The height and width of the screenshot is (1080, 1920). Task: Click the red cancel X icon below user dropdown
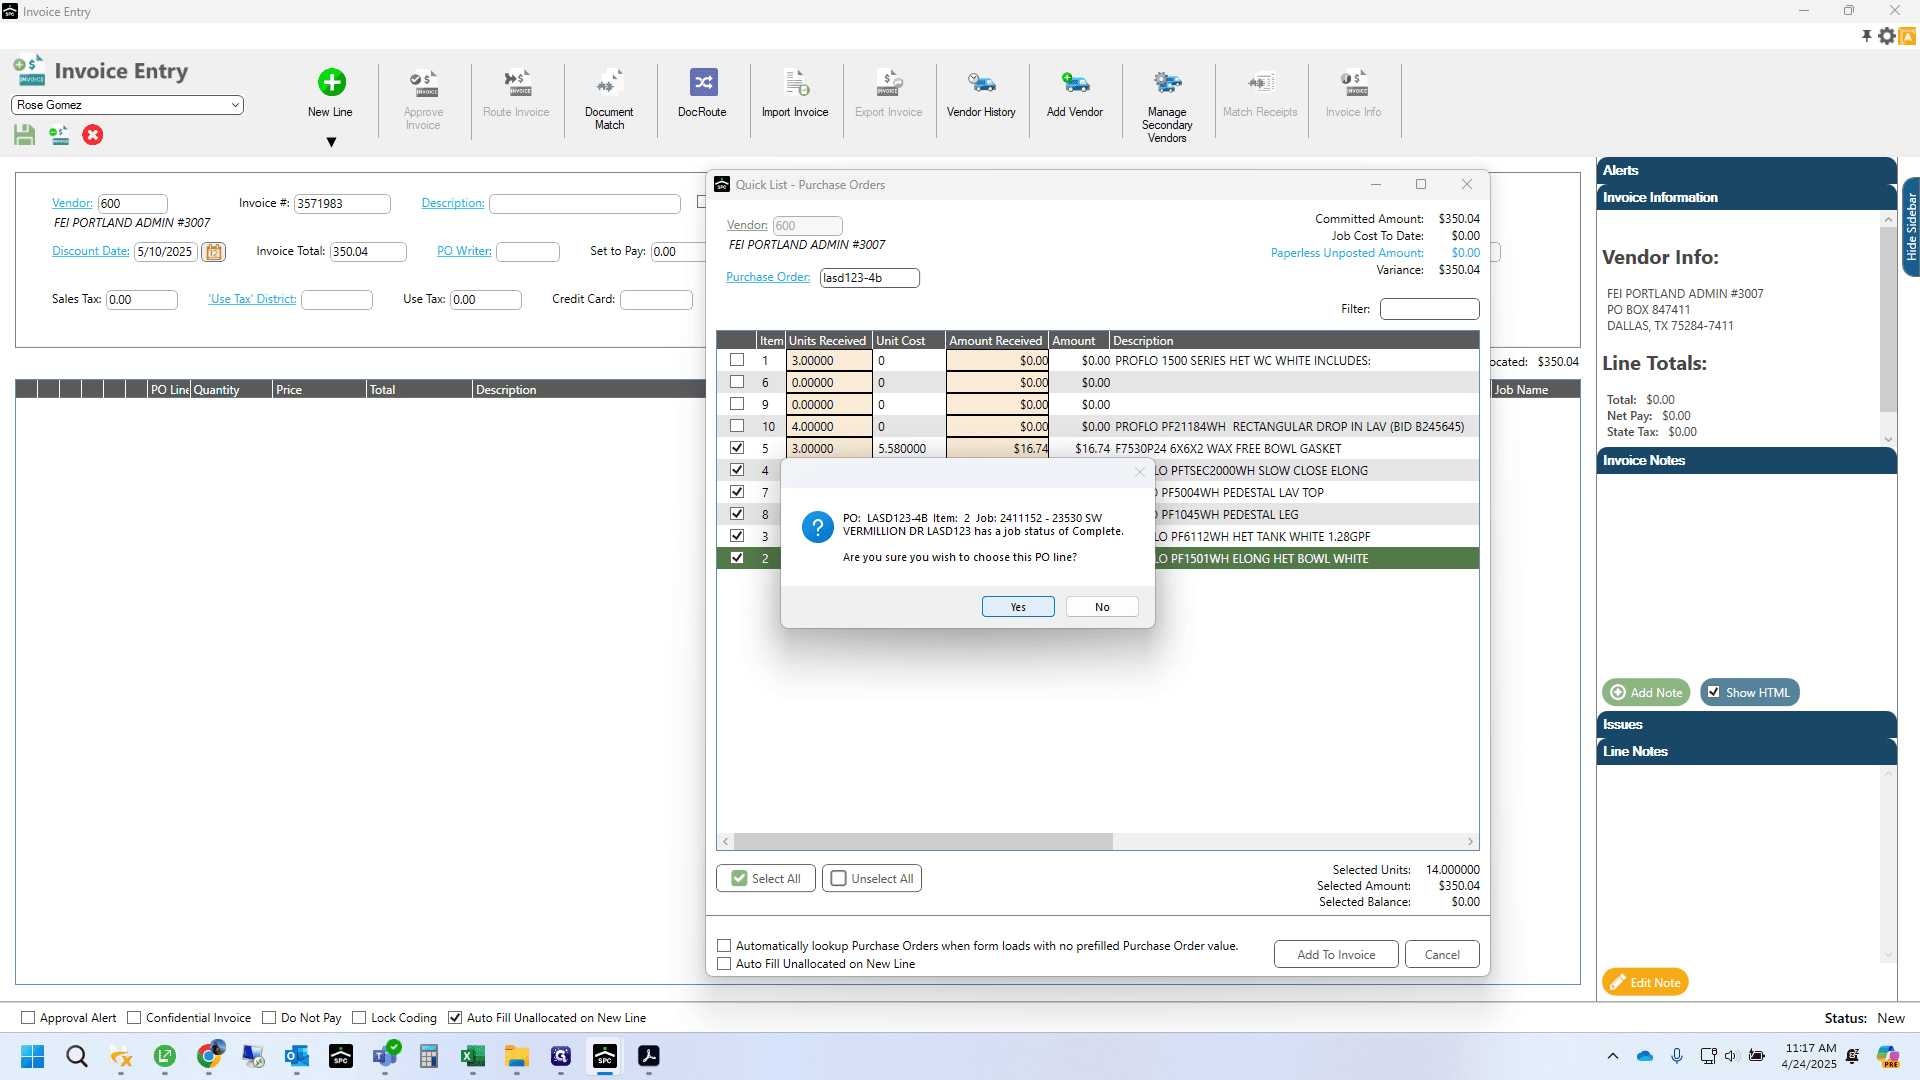[93, 135]
